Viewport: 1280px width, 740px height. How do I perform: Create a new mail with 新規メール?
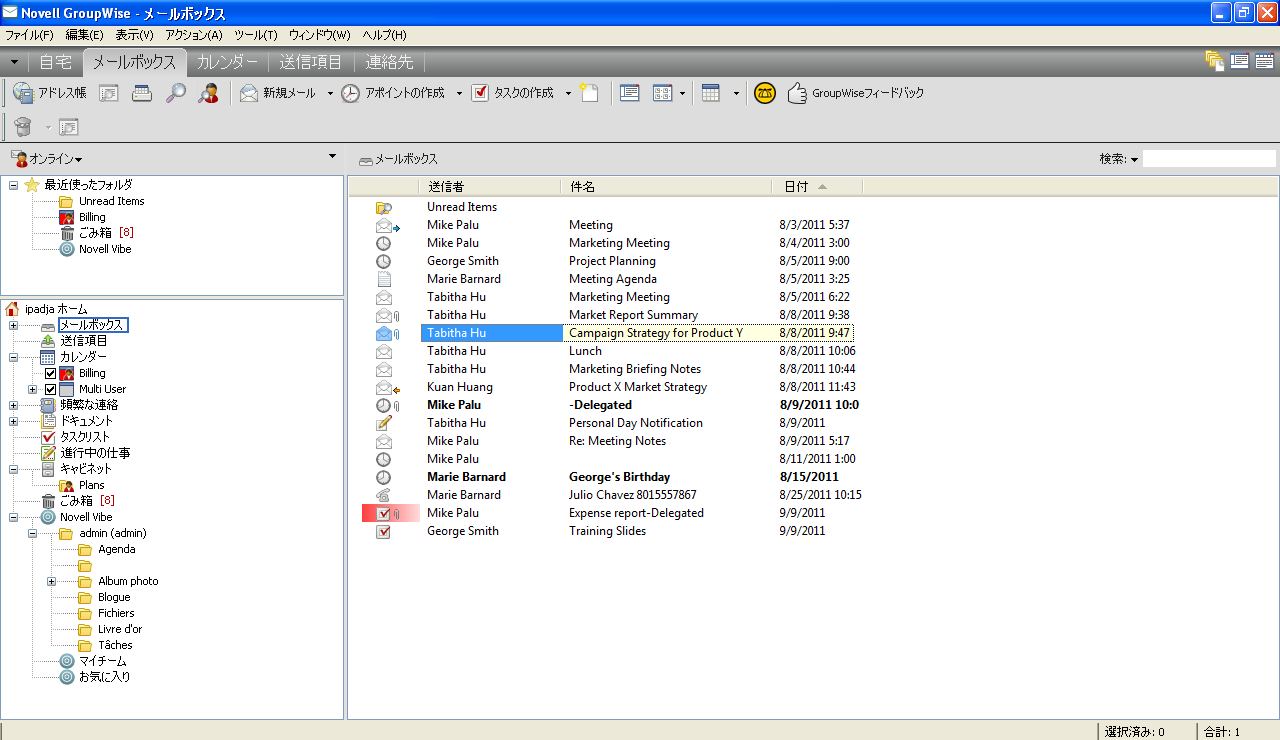[277, 93]
